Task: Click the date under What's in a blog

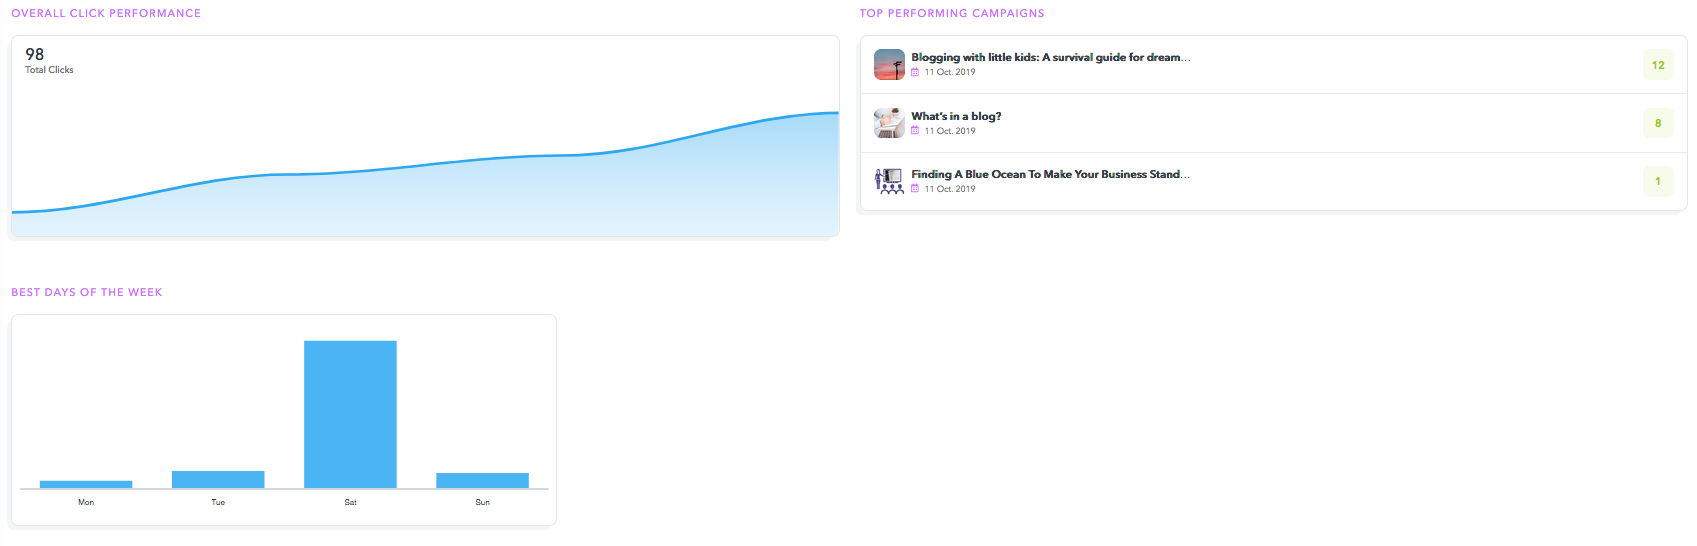Action: [950, 131]
